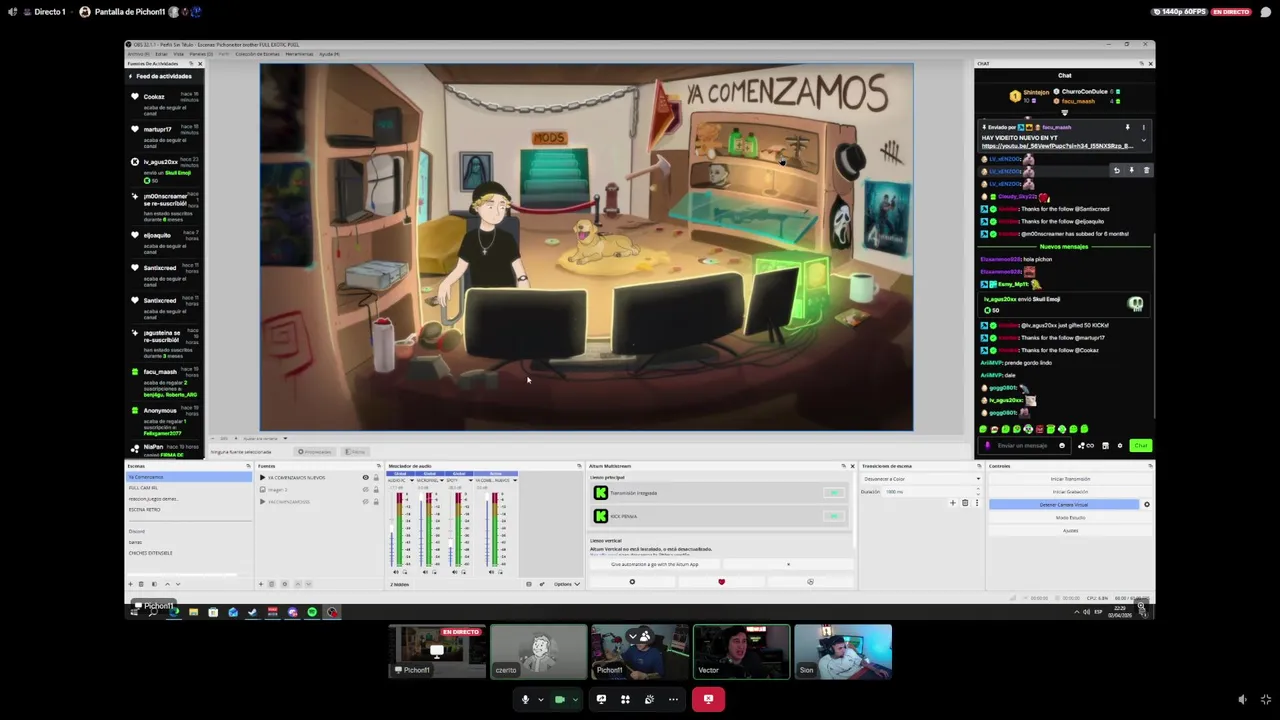Viewport: 1280px width, 720px height.
Task: Click the green Chat send button
Action: click(1141, 445)
